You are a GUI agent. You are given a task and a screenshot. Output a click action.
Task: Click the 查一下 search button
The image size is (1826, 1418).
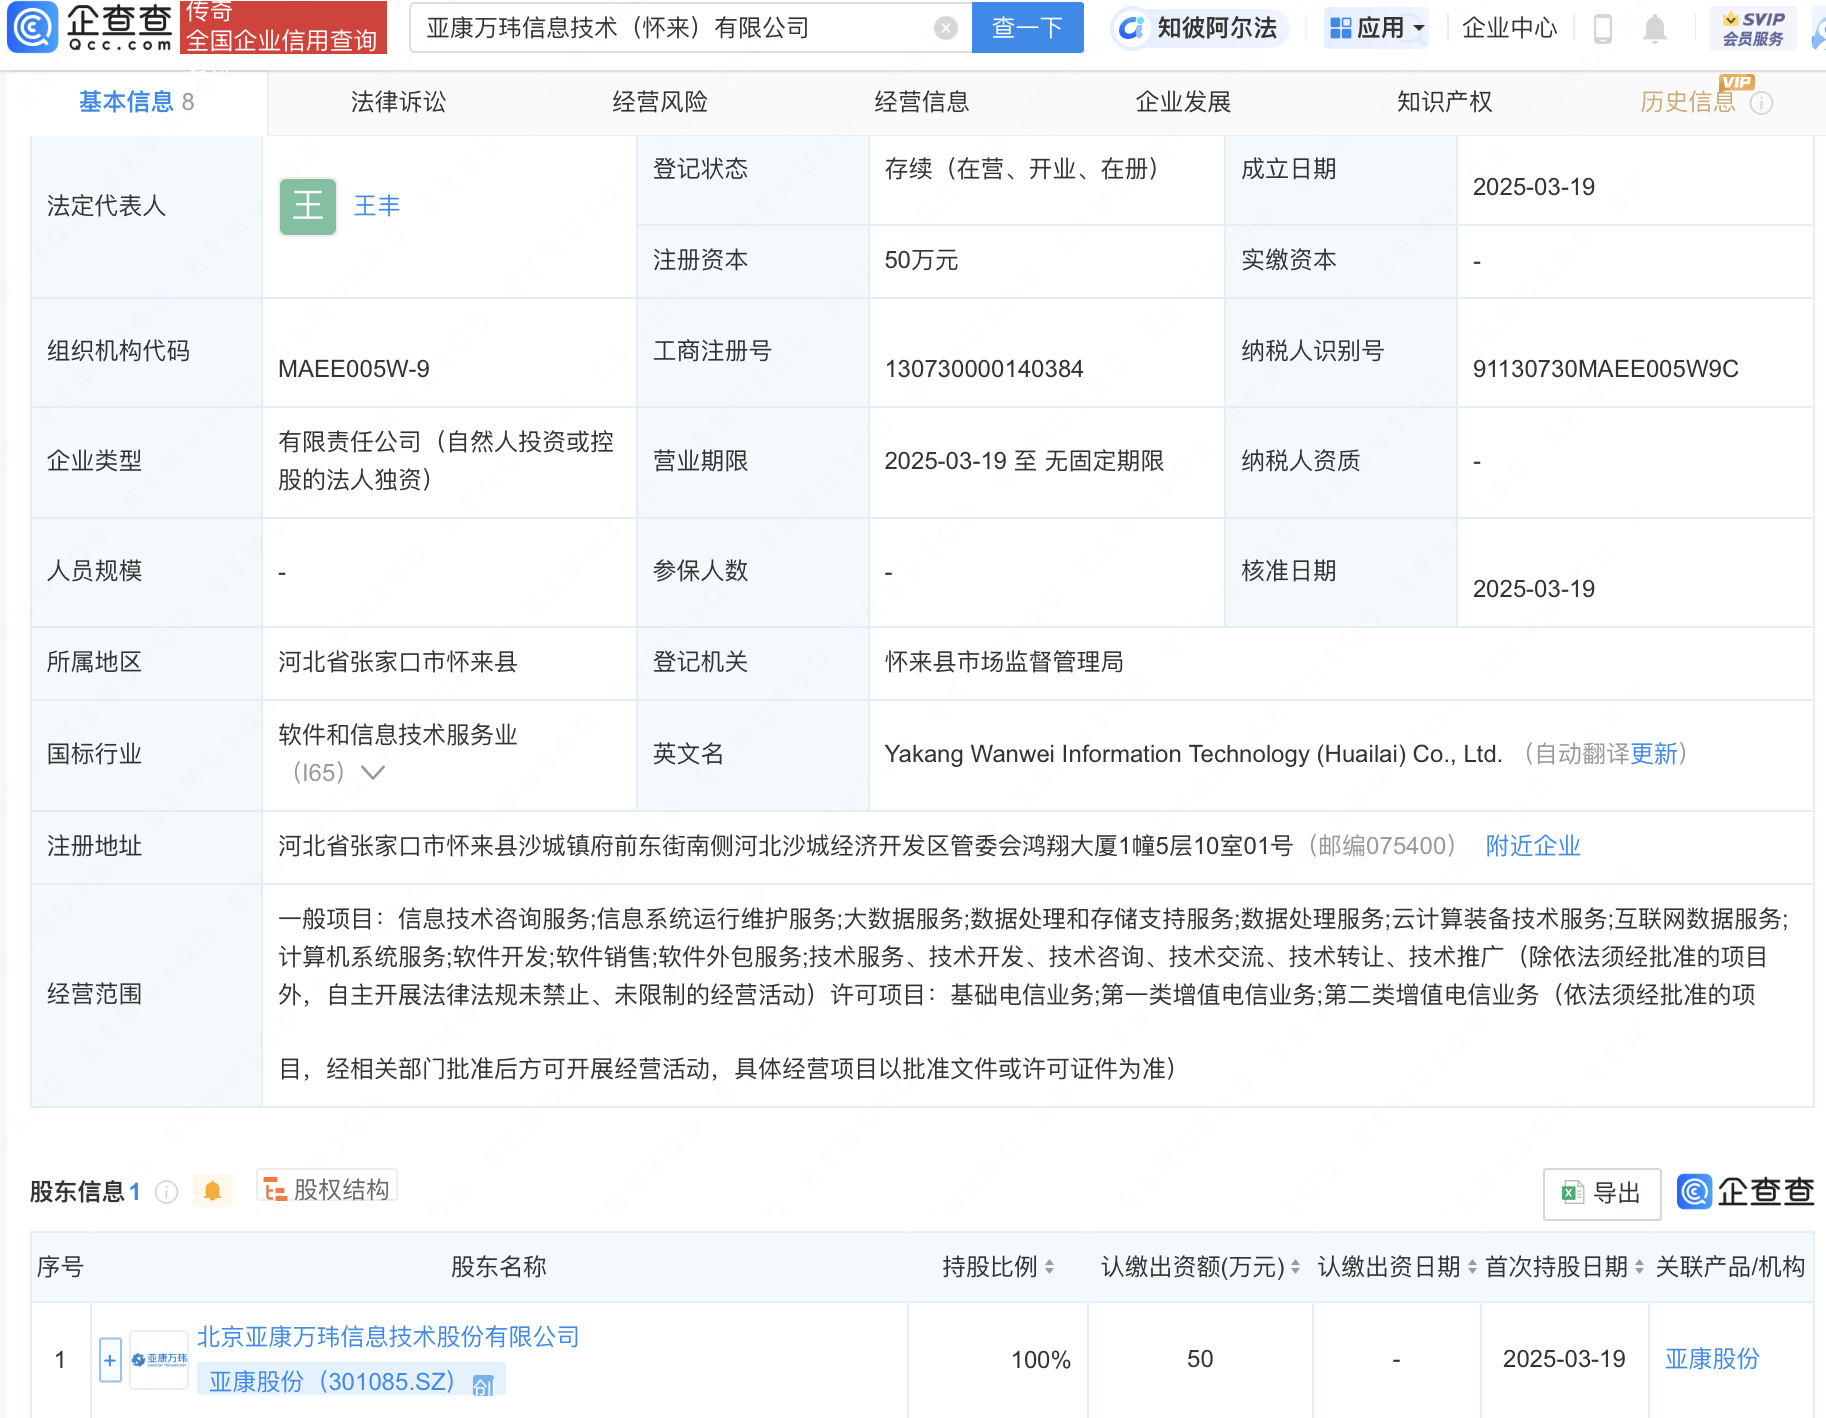1028,28
